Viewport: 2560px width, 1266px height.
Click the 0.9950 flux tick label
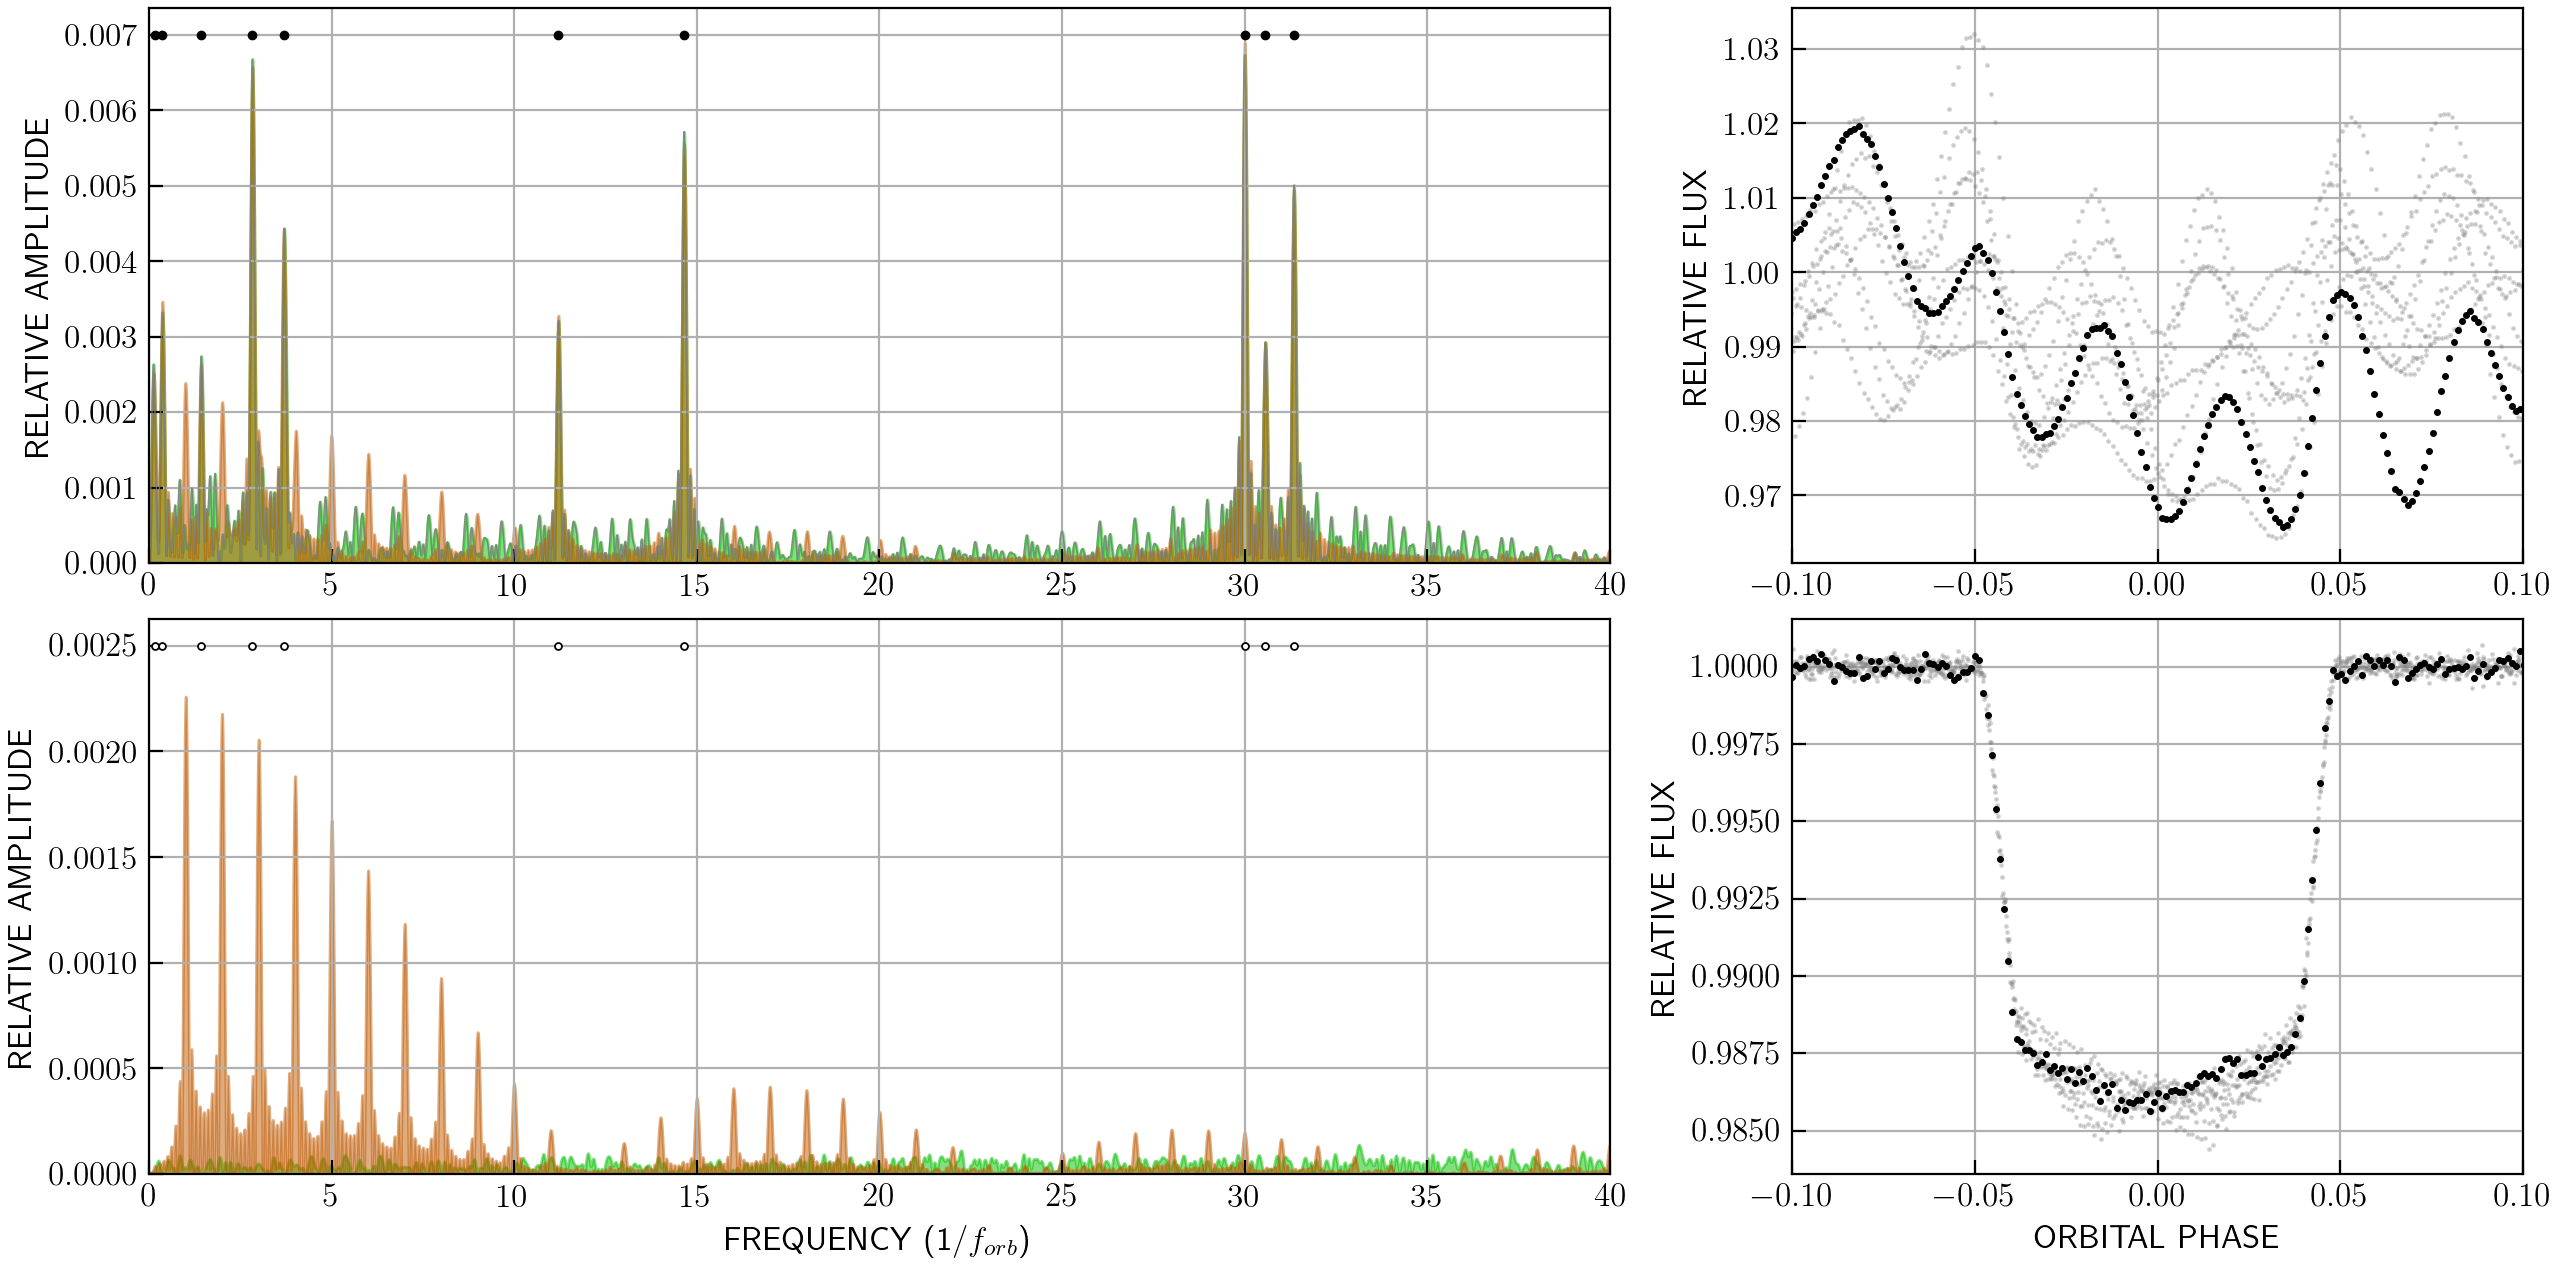(x=1735, y=822)
